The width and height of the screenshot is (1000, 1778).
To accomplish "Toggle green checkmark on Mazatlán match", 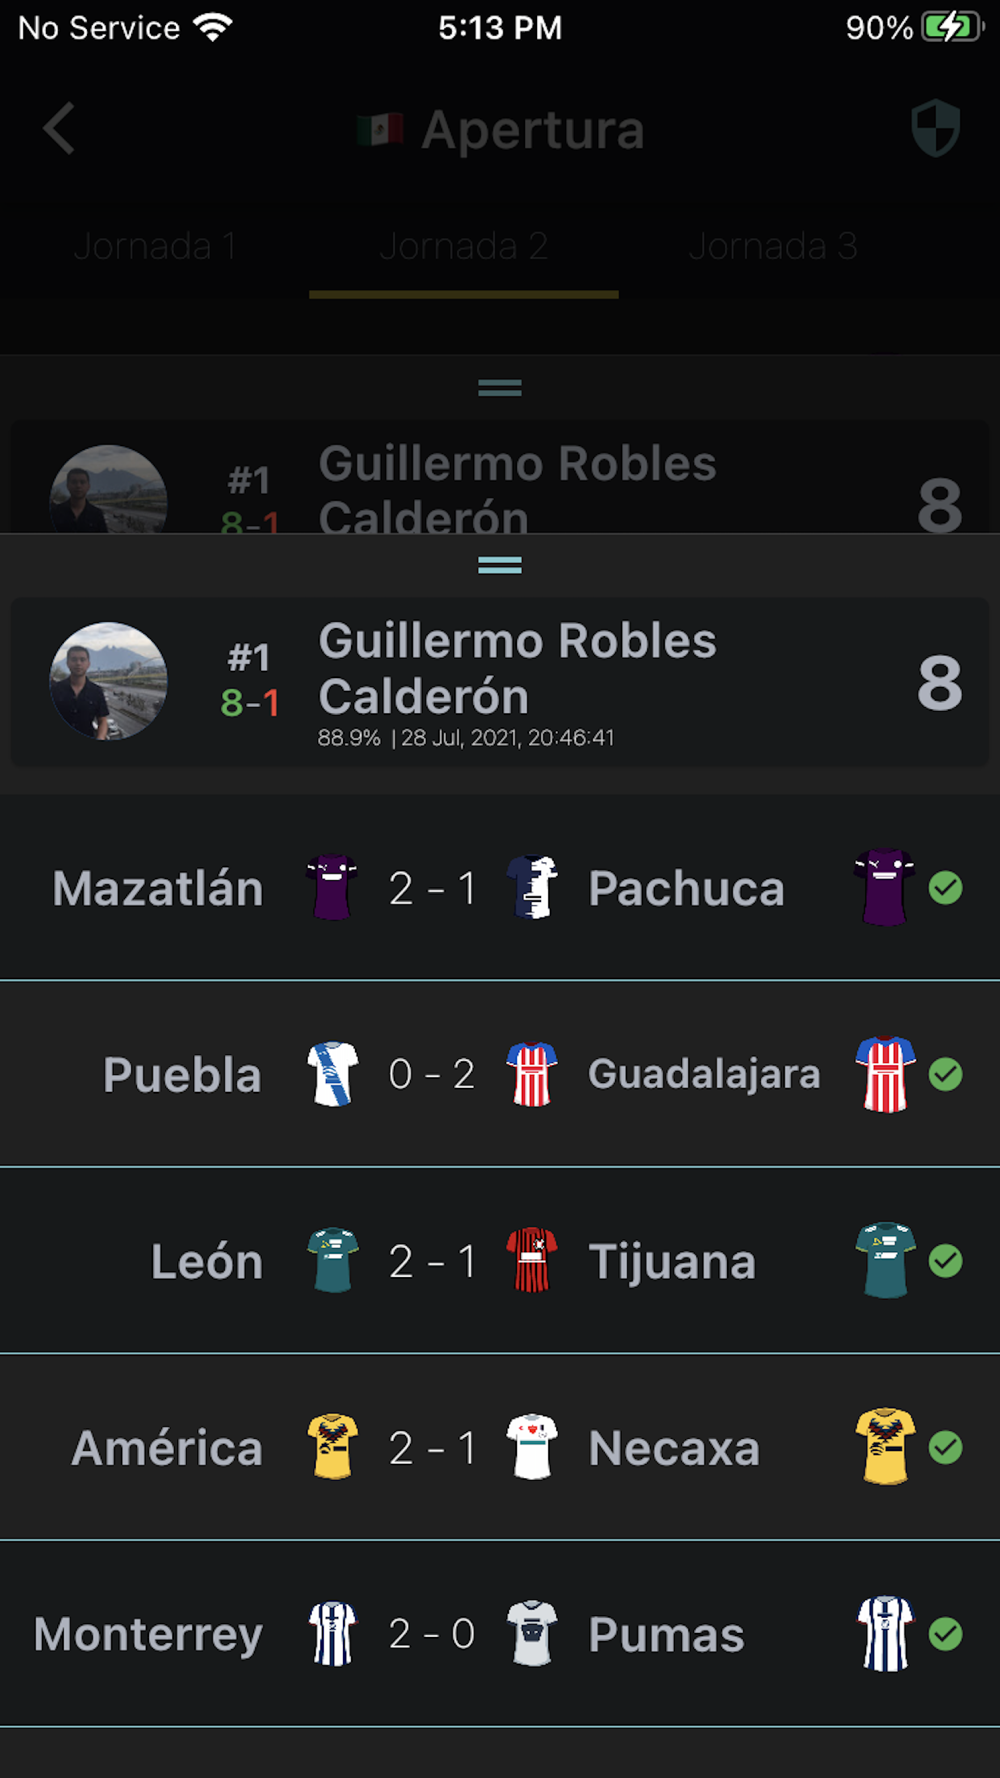I will click(945, 887).
